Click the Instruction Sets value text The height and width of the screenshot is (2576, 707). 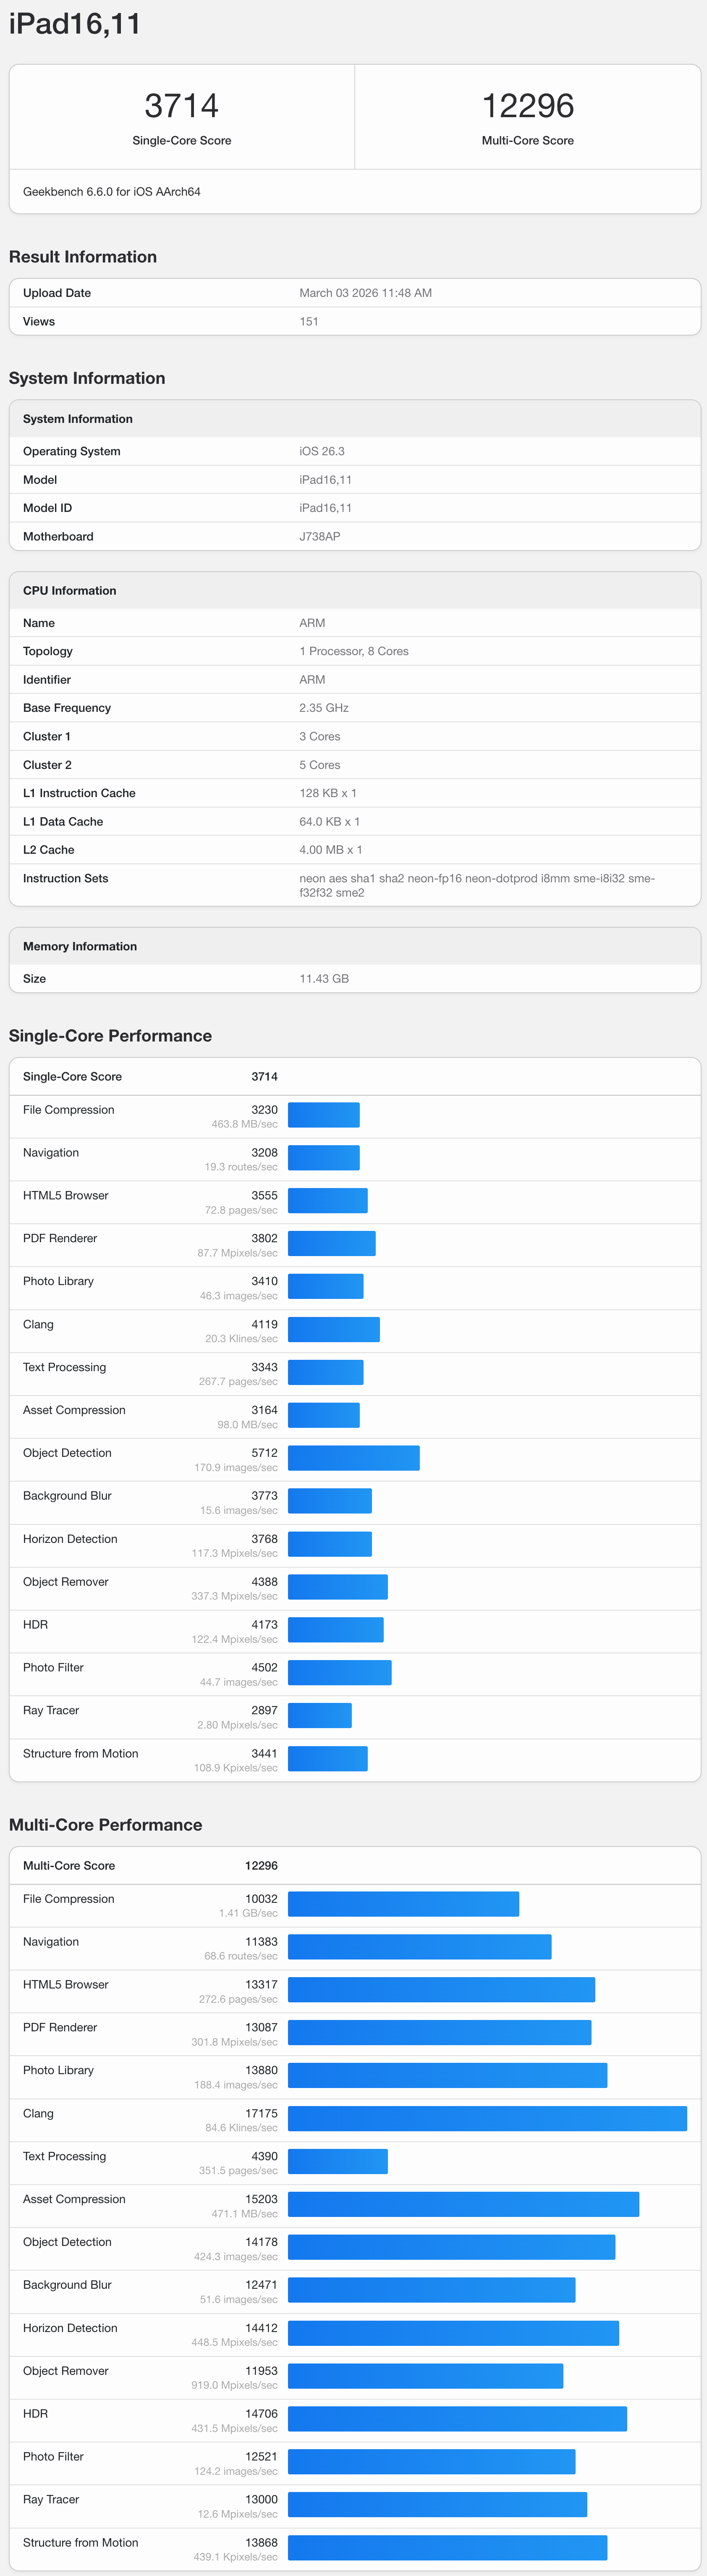476,885
